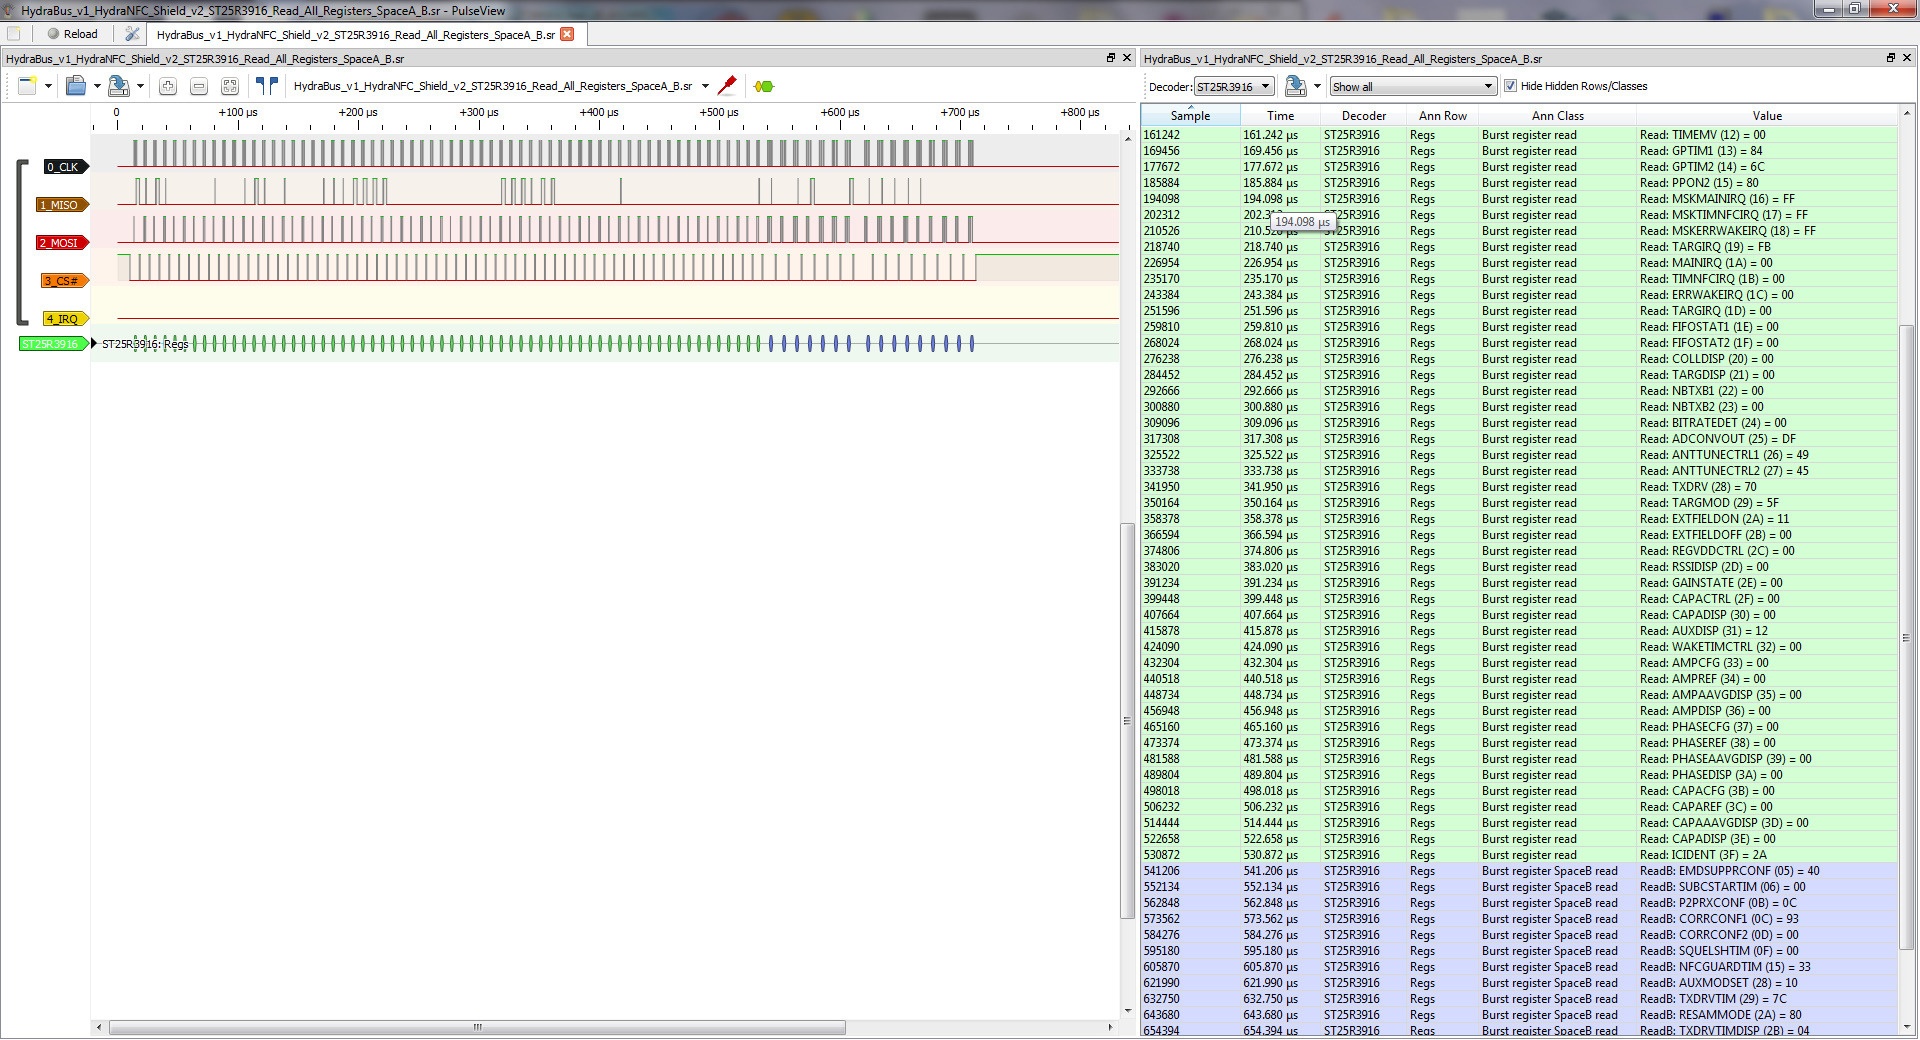Screen dimensions: 1920x1040
Task: Open the Show all filter dropdown
Action: (x=1413, y=86)
